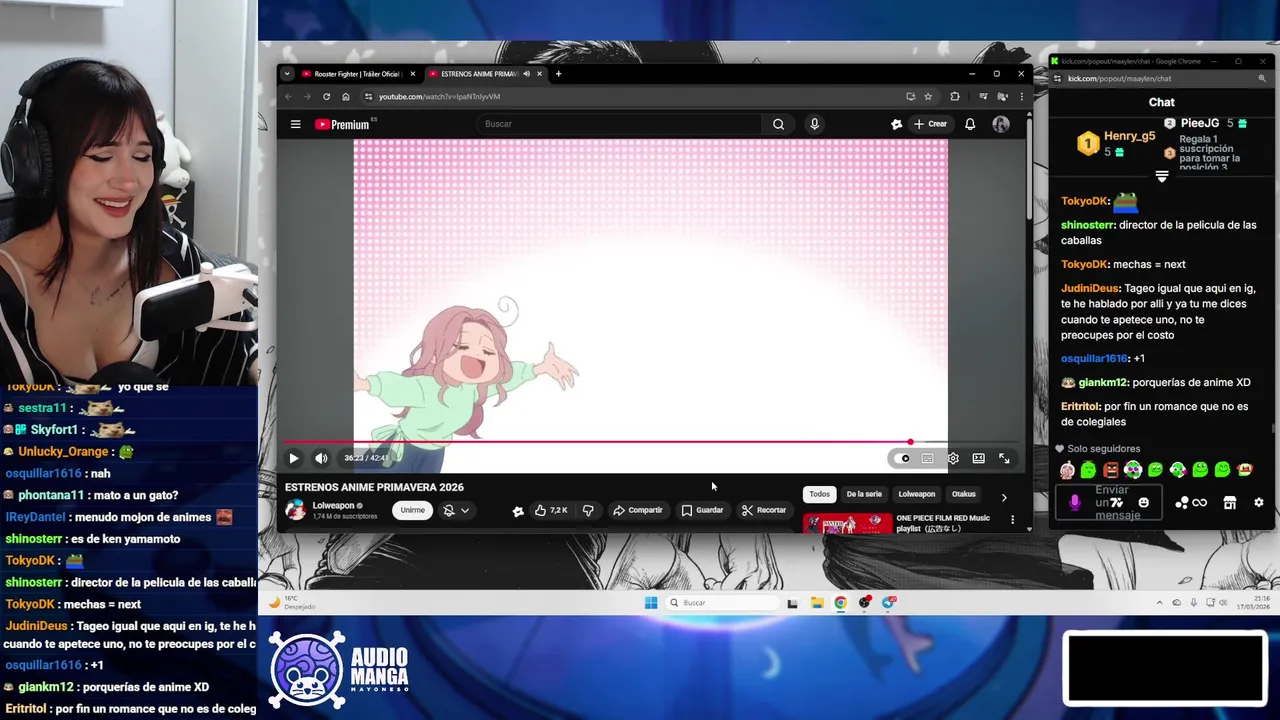Show more filter chips arrow
Image resolution: width=1280 pixels, height=720 pixels.
tap(1004, 496)
